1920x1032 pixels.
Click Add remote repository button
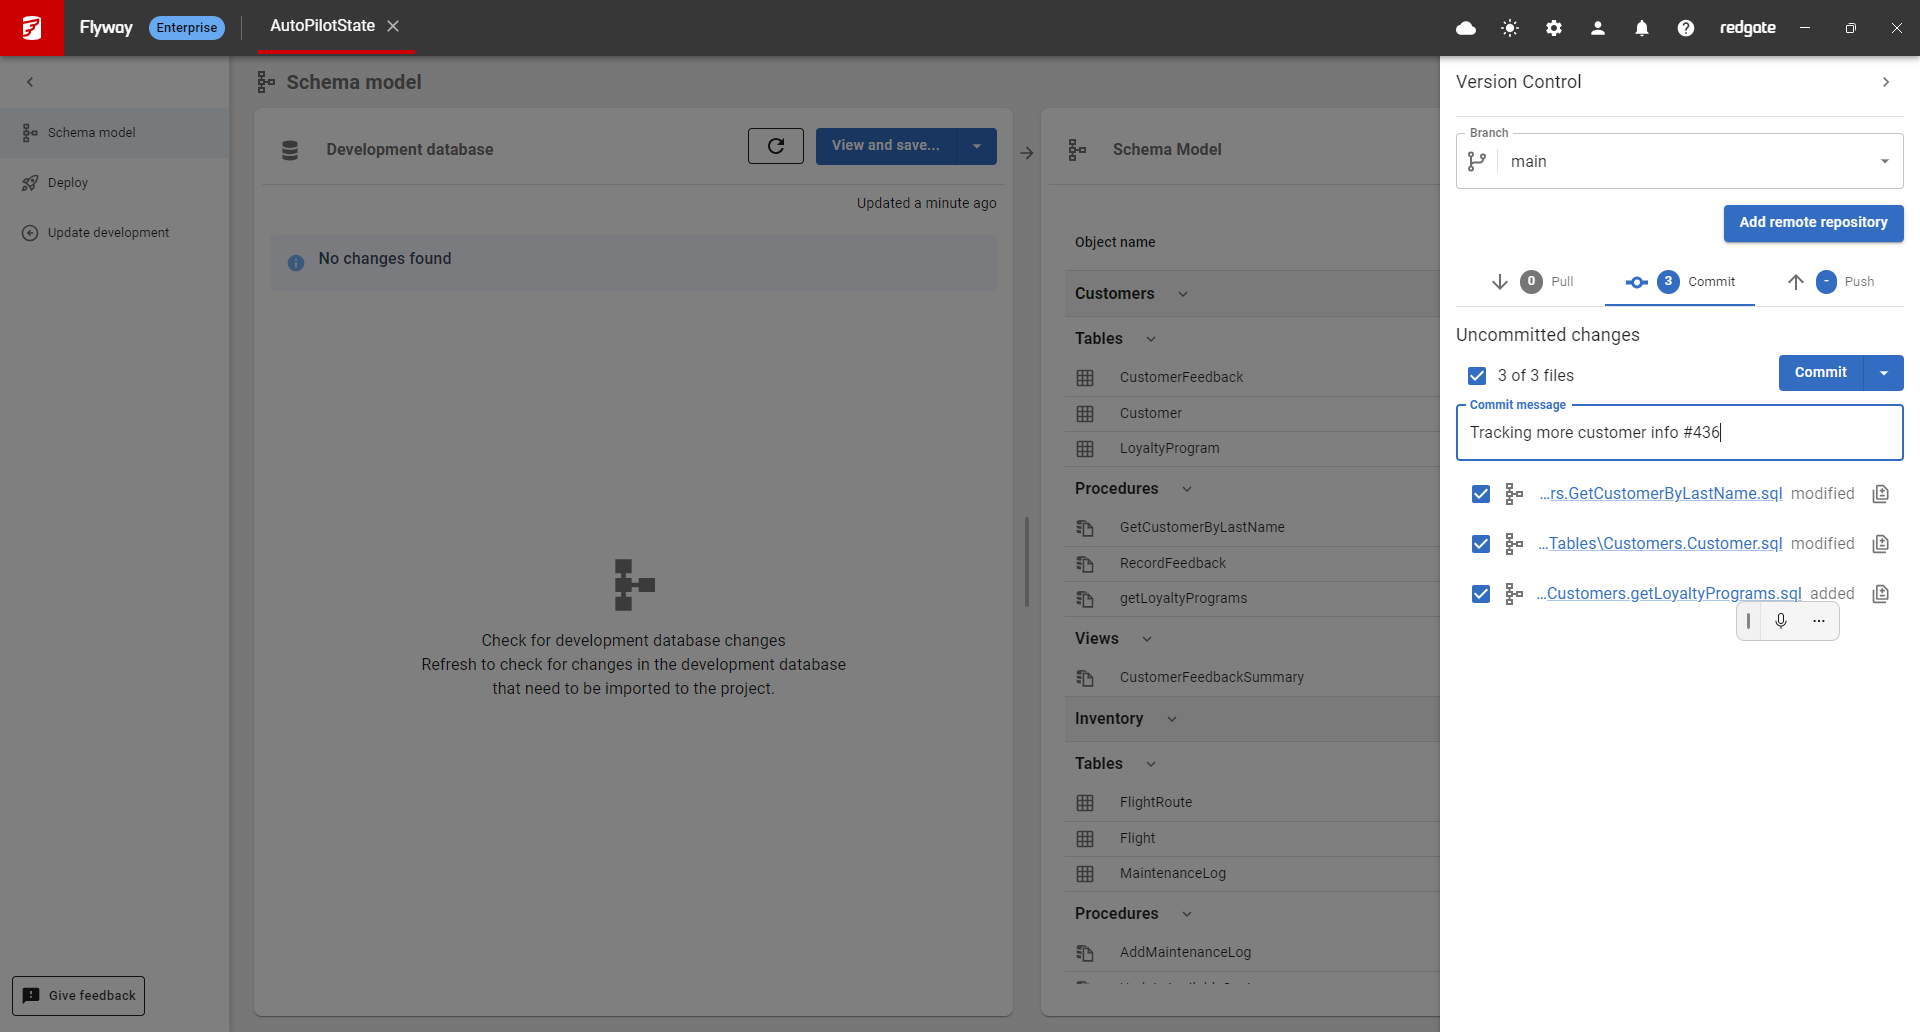click(1813, 223)
